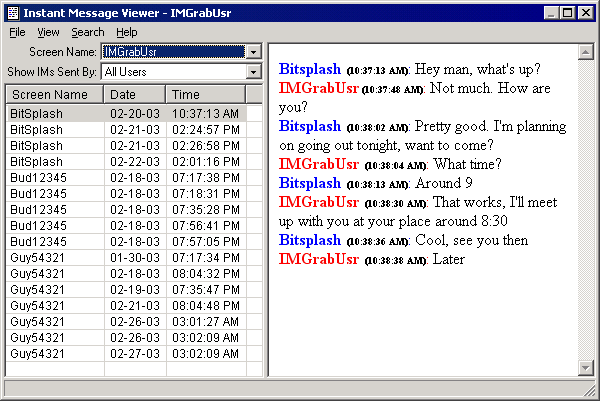Select Guy54321 row at 08:04:32 PM
Viewport: 600px width, 401px height.
click(x=126, y=274)
